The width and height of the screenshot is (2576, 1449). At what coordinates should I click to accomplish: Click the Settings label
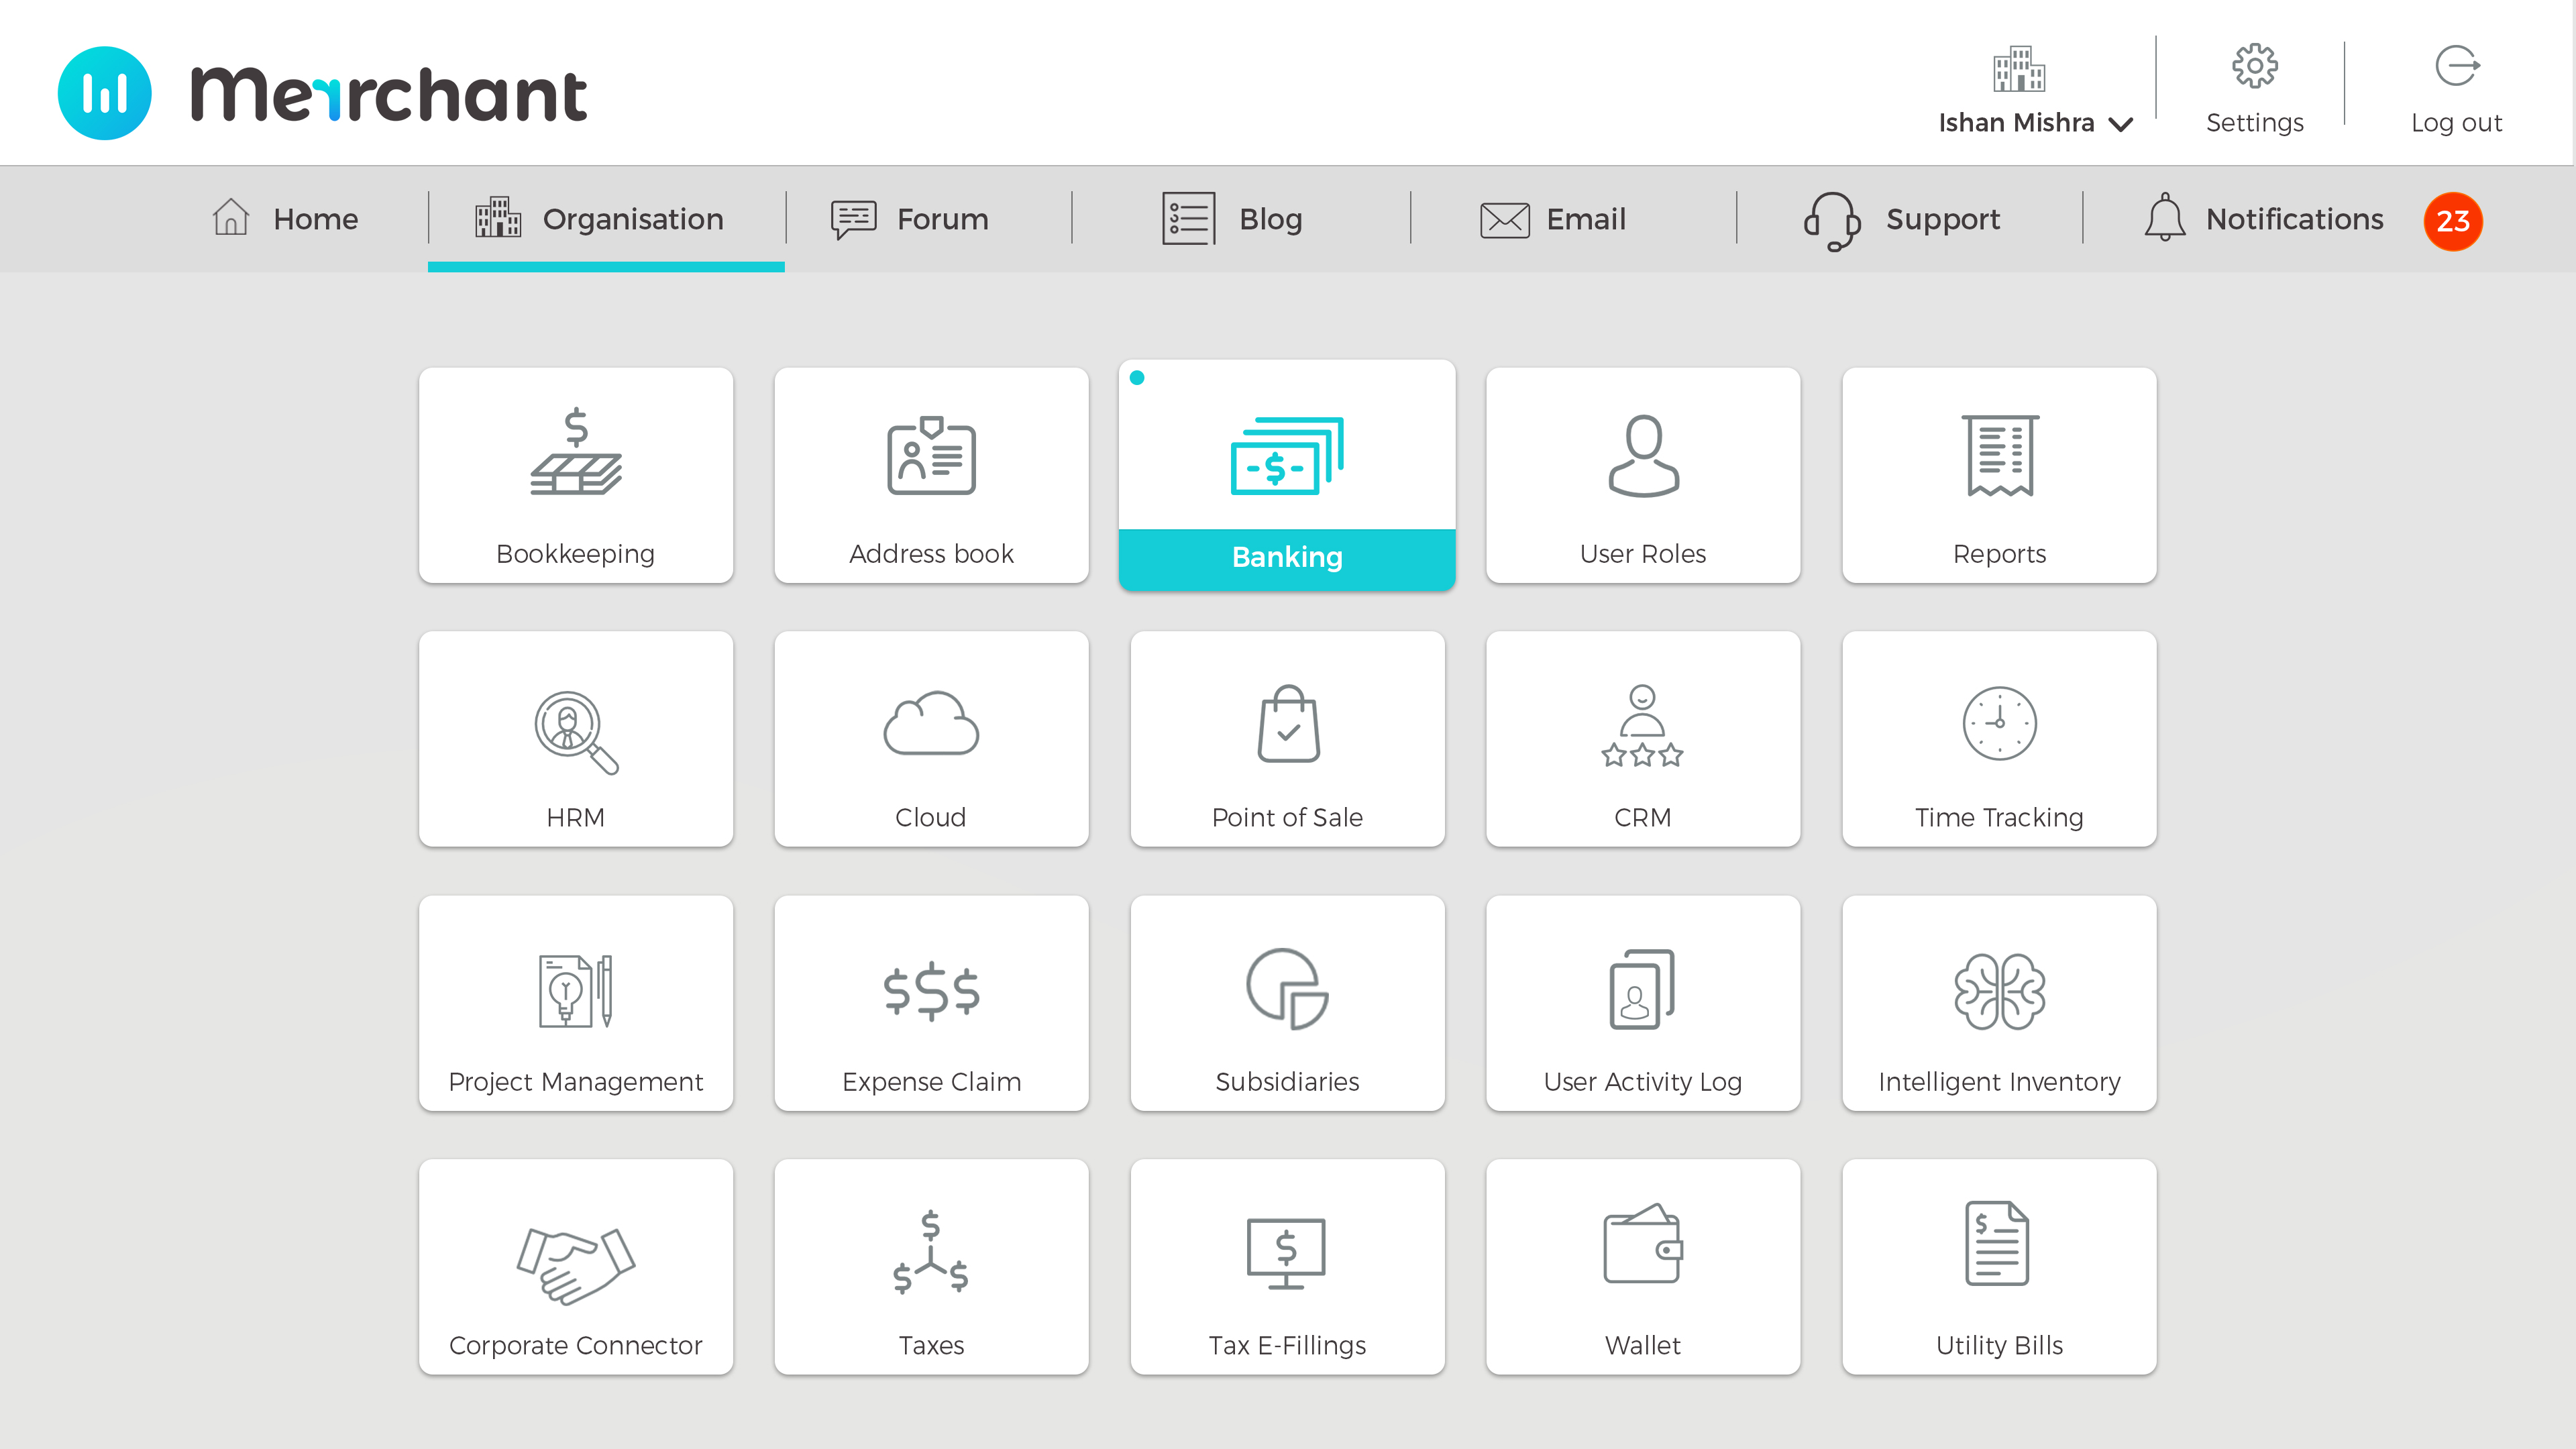tap(2255, 122)
